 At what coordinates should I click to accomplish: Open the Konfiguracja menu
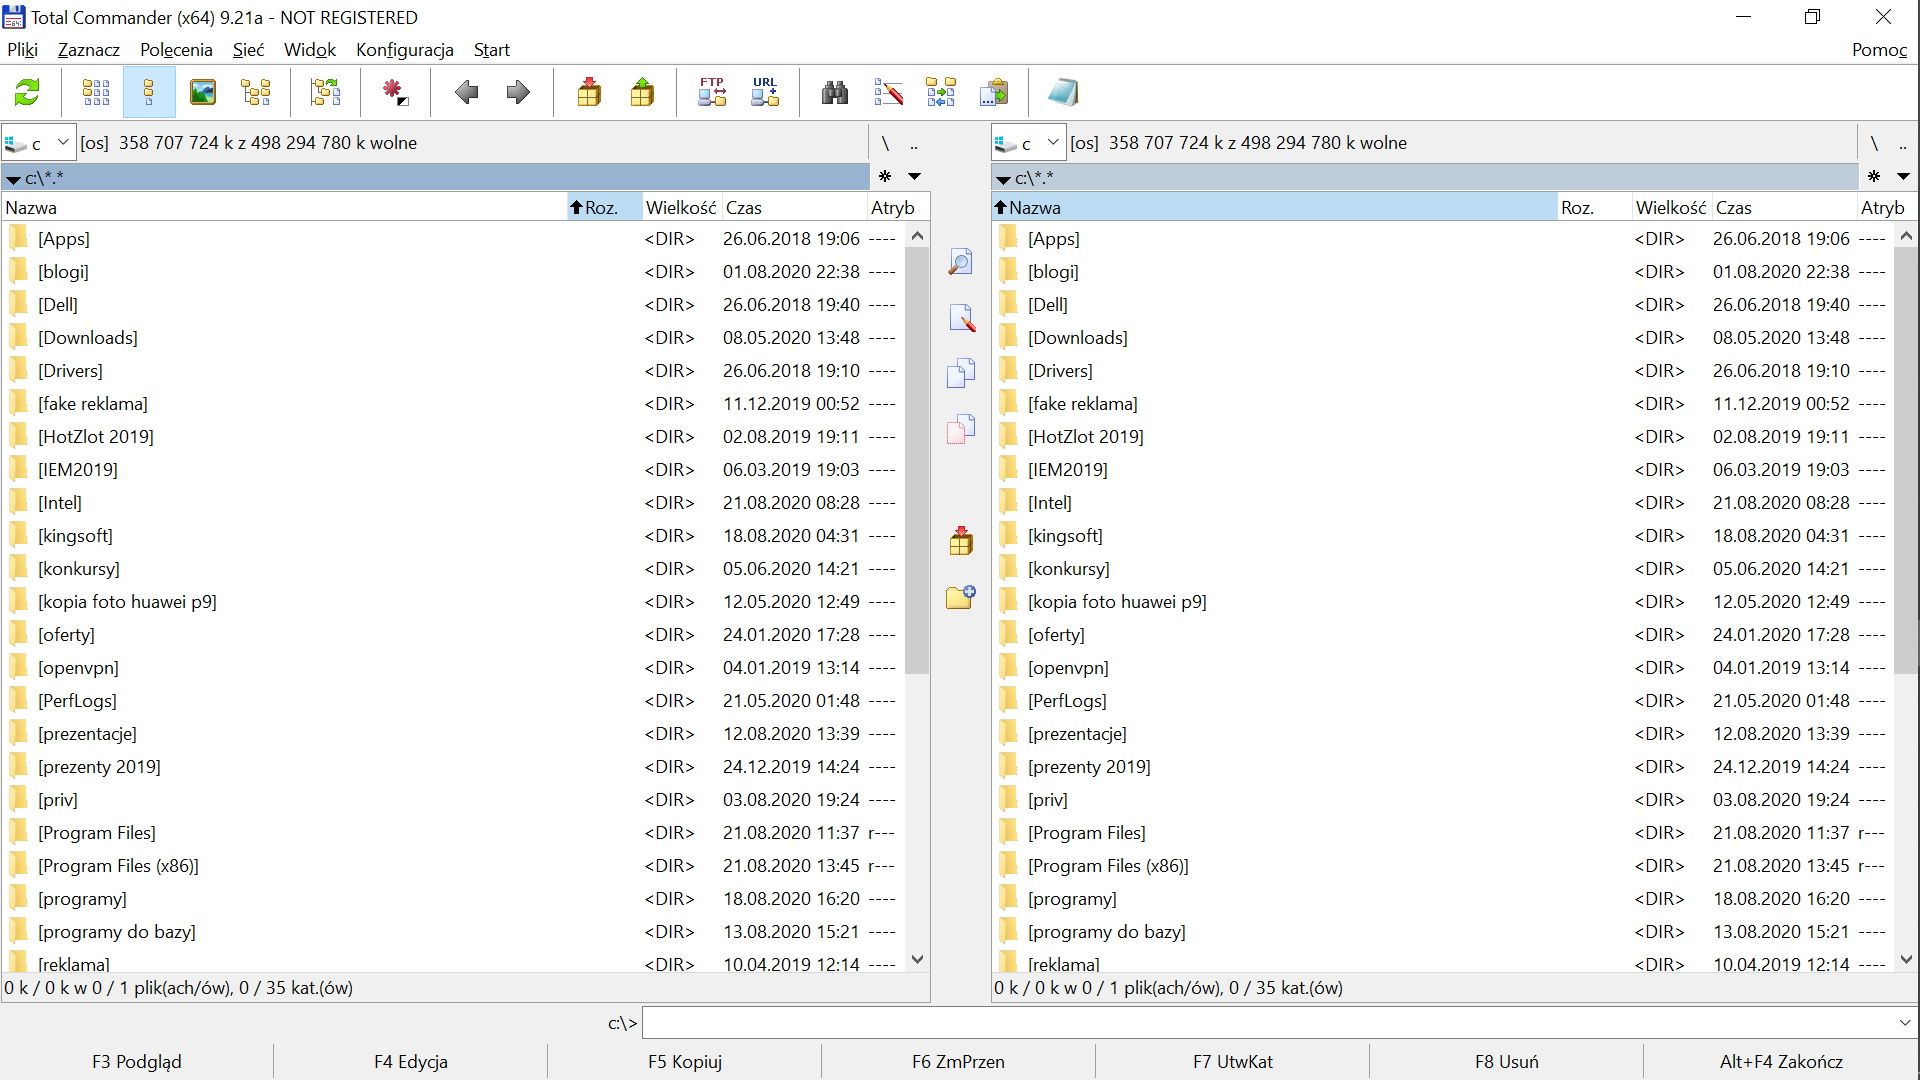[405, 50]
